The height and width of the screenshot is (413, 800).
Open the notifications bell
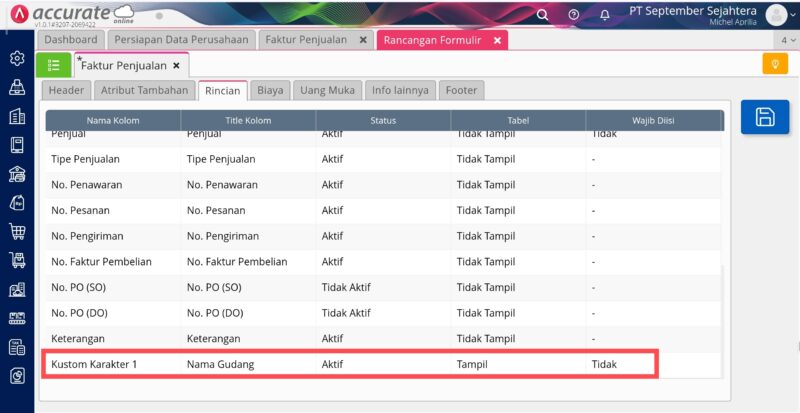click(x=604, y=15)
